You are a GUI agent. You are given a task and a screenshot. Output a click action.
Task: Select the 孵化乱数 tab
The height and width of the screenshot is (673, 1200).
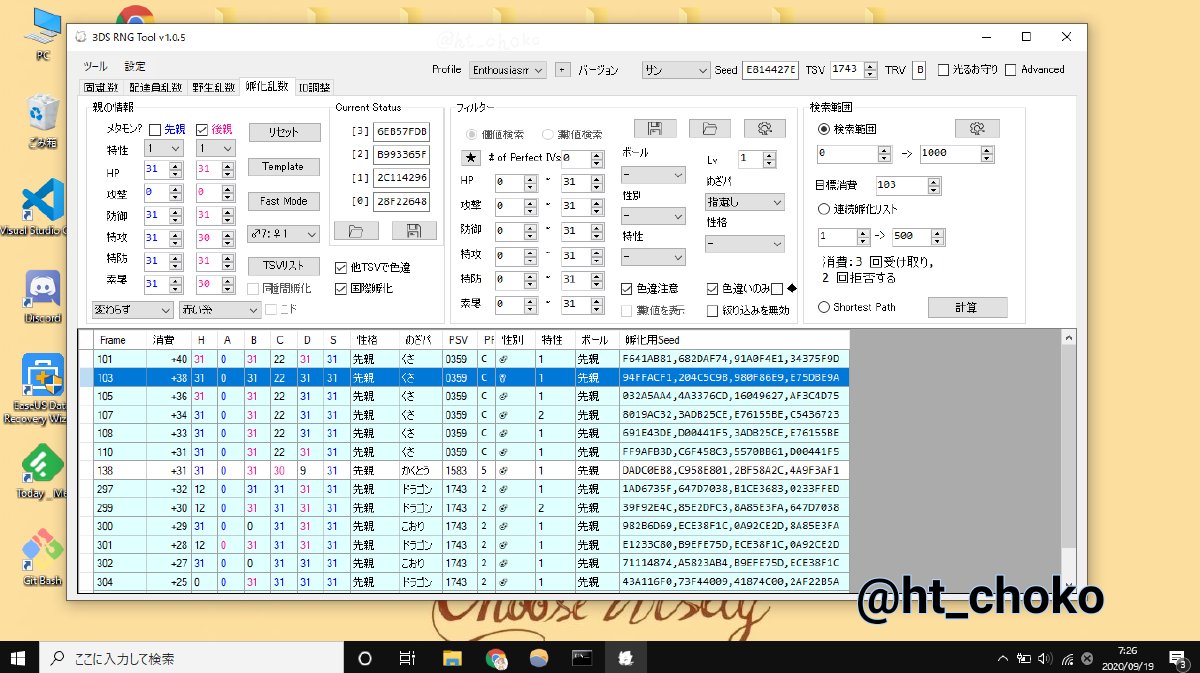(268, 87)
